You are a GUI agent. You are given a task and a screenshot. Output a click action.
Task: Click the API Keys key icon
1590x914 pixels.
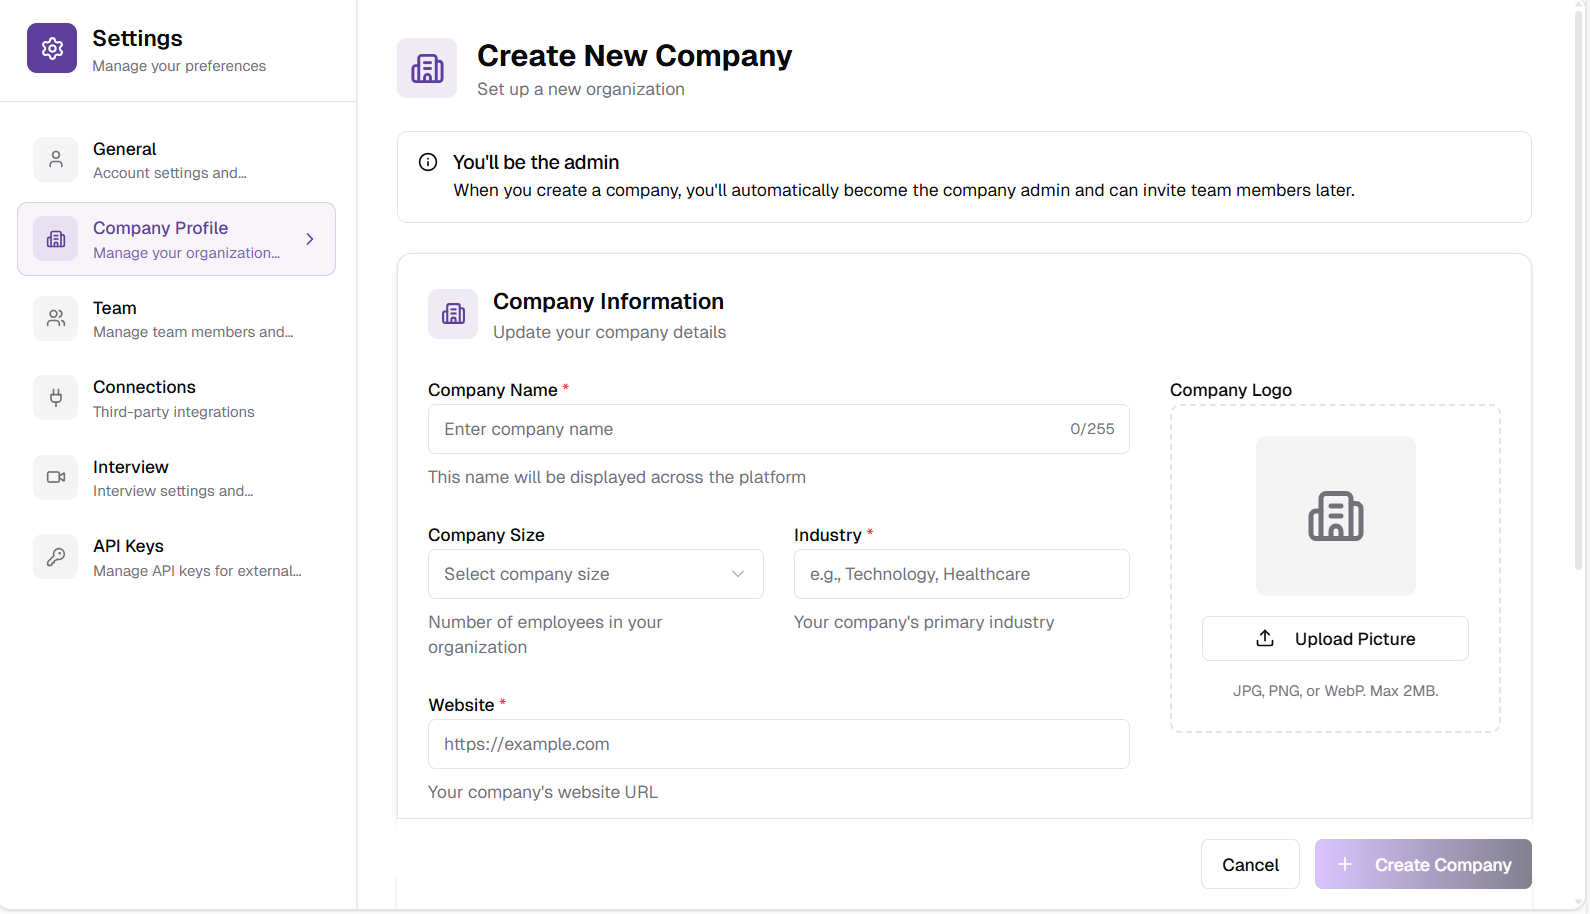[56, 557]
